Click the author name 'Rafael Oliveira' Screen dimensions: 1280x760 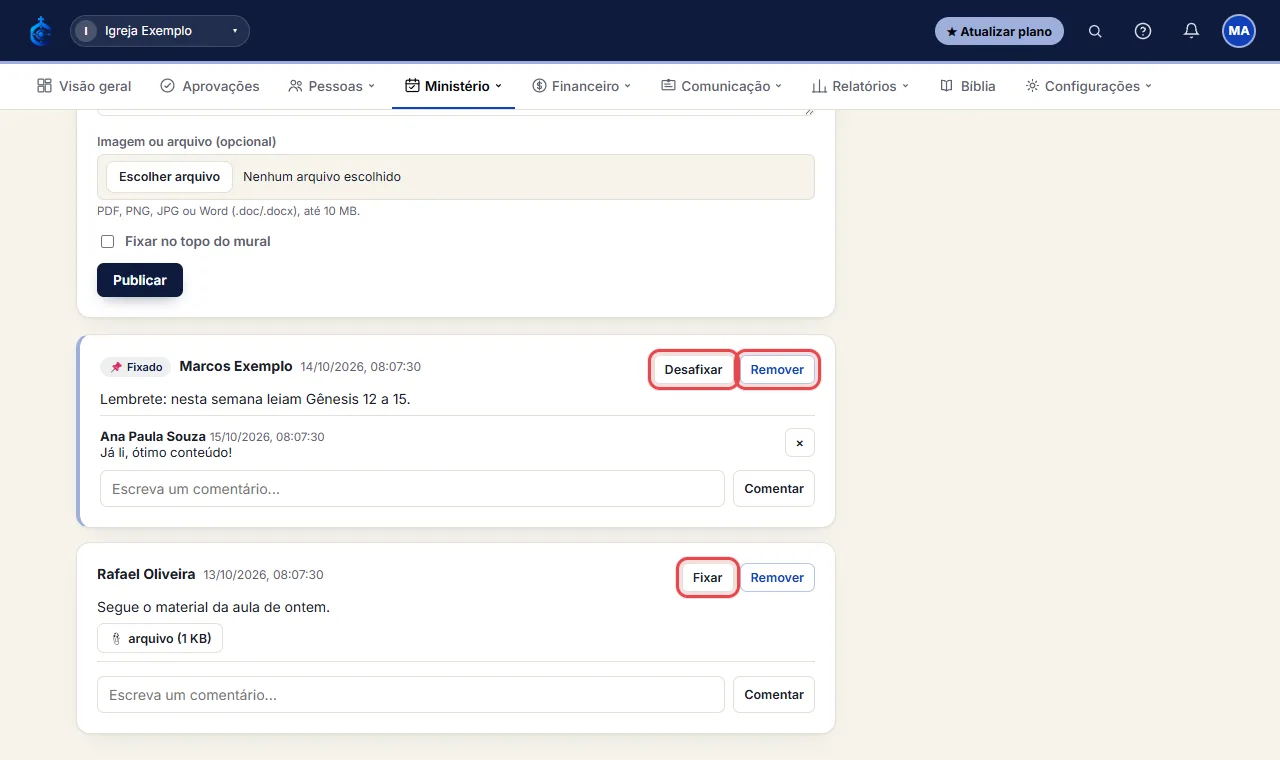pos(146,574)
